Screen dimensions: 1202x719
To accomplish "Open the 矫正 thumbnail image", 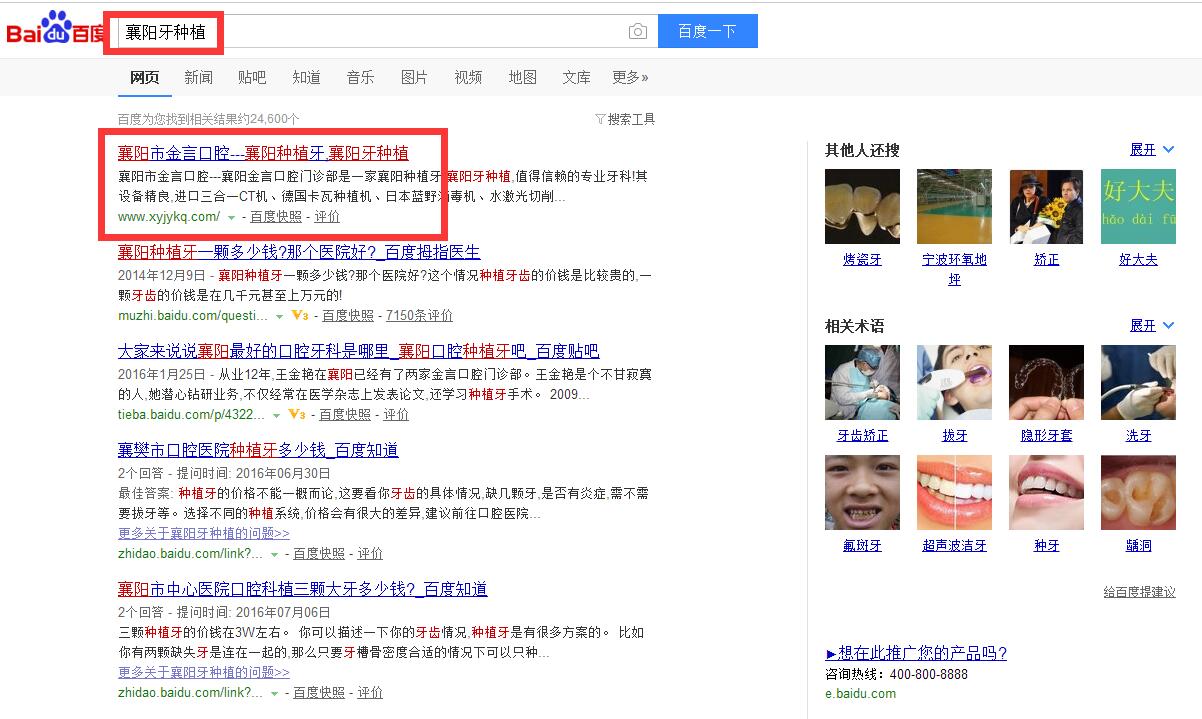I will (1046, 207).
